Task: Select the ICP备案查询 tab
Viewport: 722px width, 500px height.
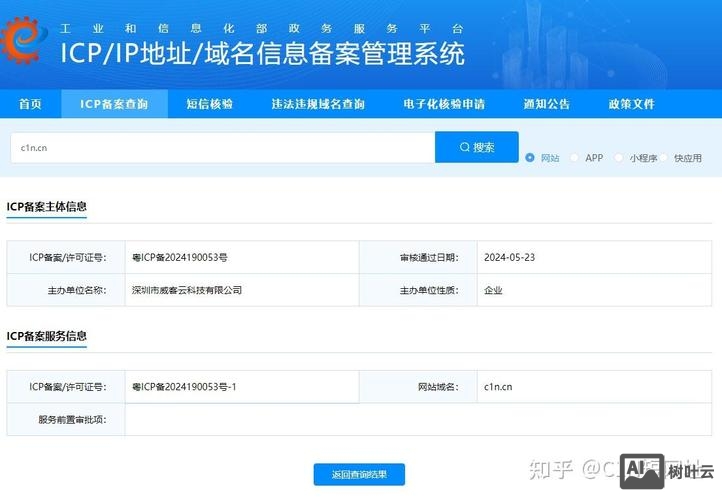Action: 114,104
